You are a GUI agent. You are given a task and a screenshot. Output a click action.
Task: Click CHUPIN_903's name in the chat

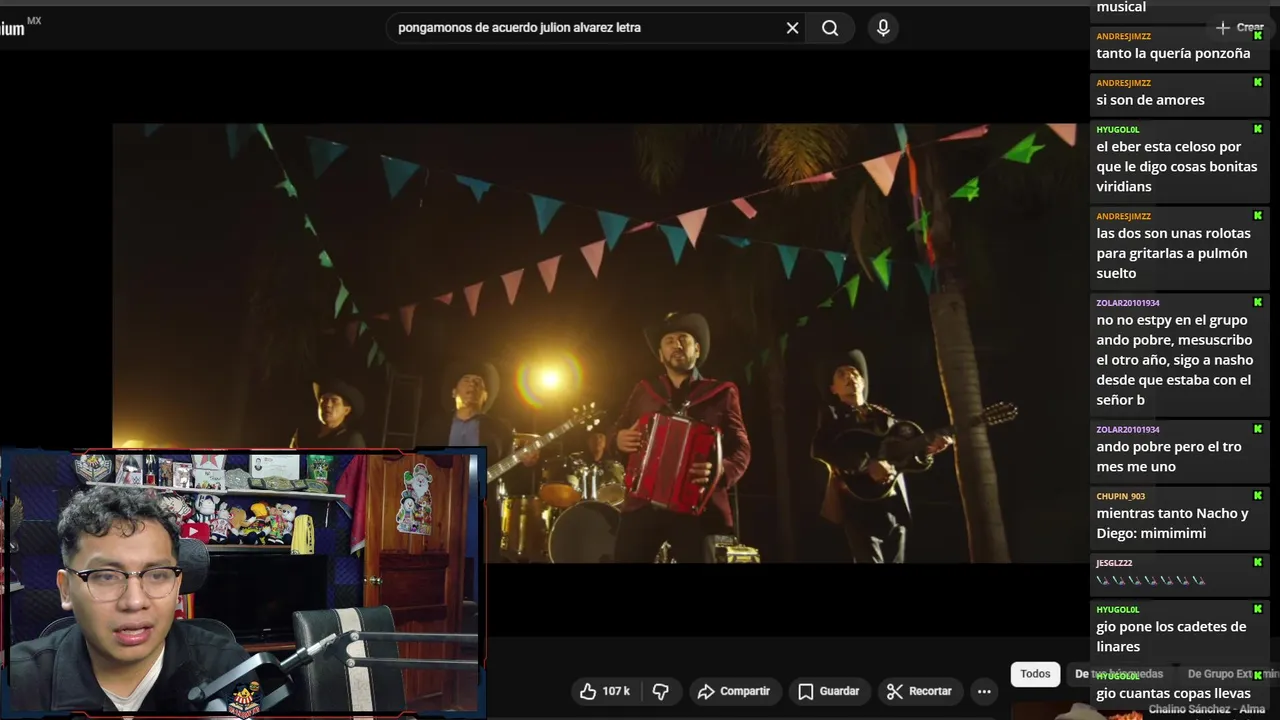tap(1121, 496)
